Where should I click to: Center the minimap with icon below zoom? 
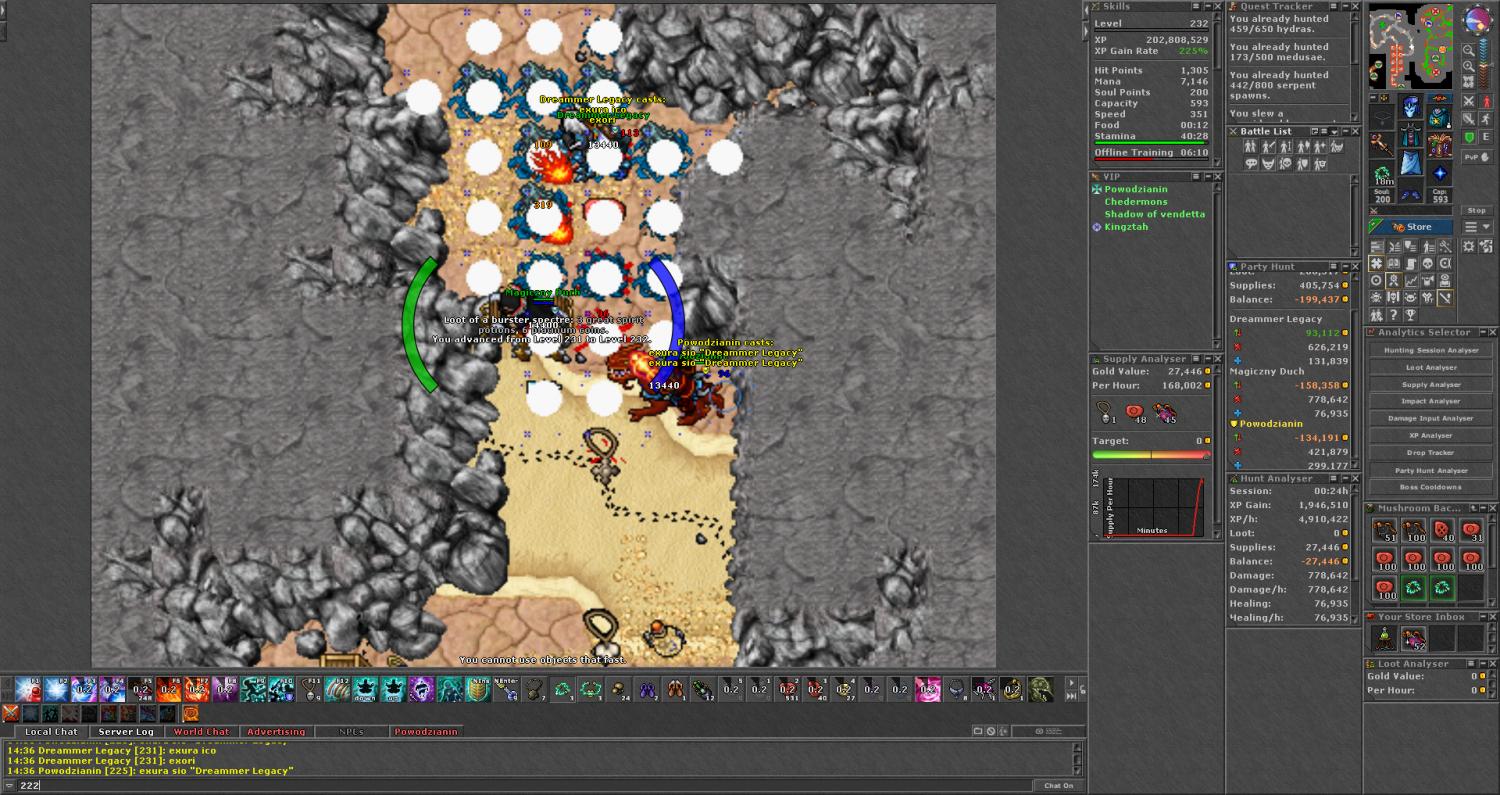tap(1470, 81)
